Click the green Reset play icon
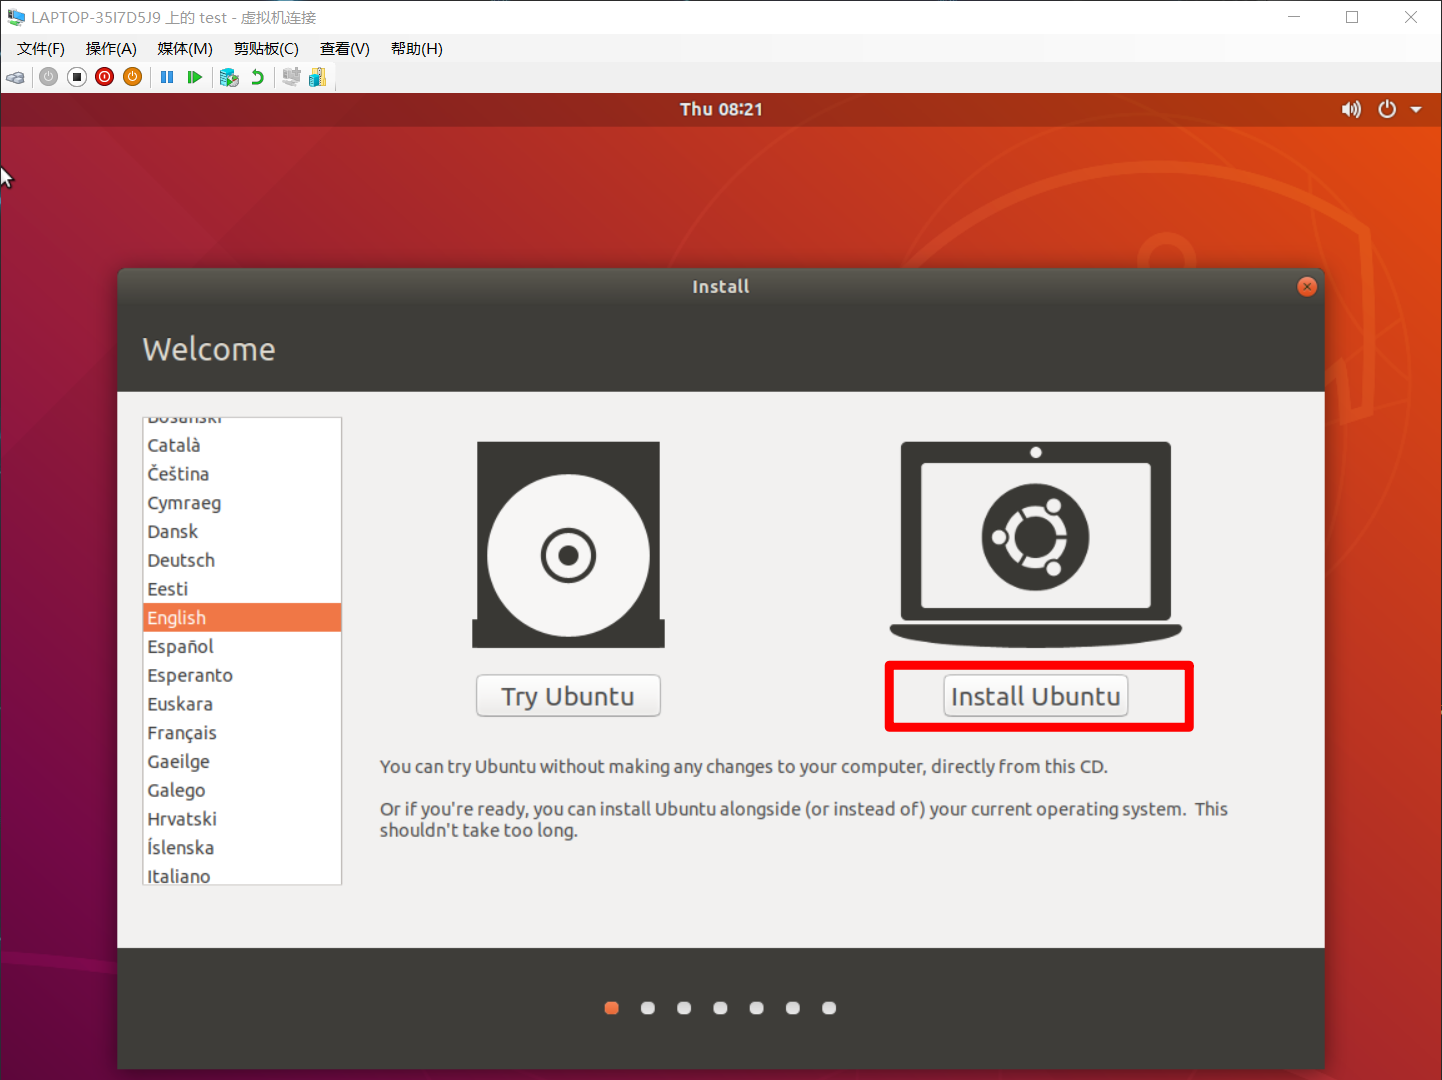 (195, 77)
